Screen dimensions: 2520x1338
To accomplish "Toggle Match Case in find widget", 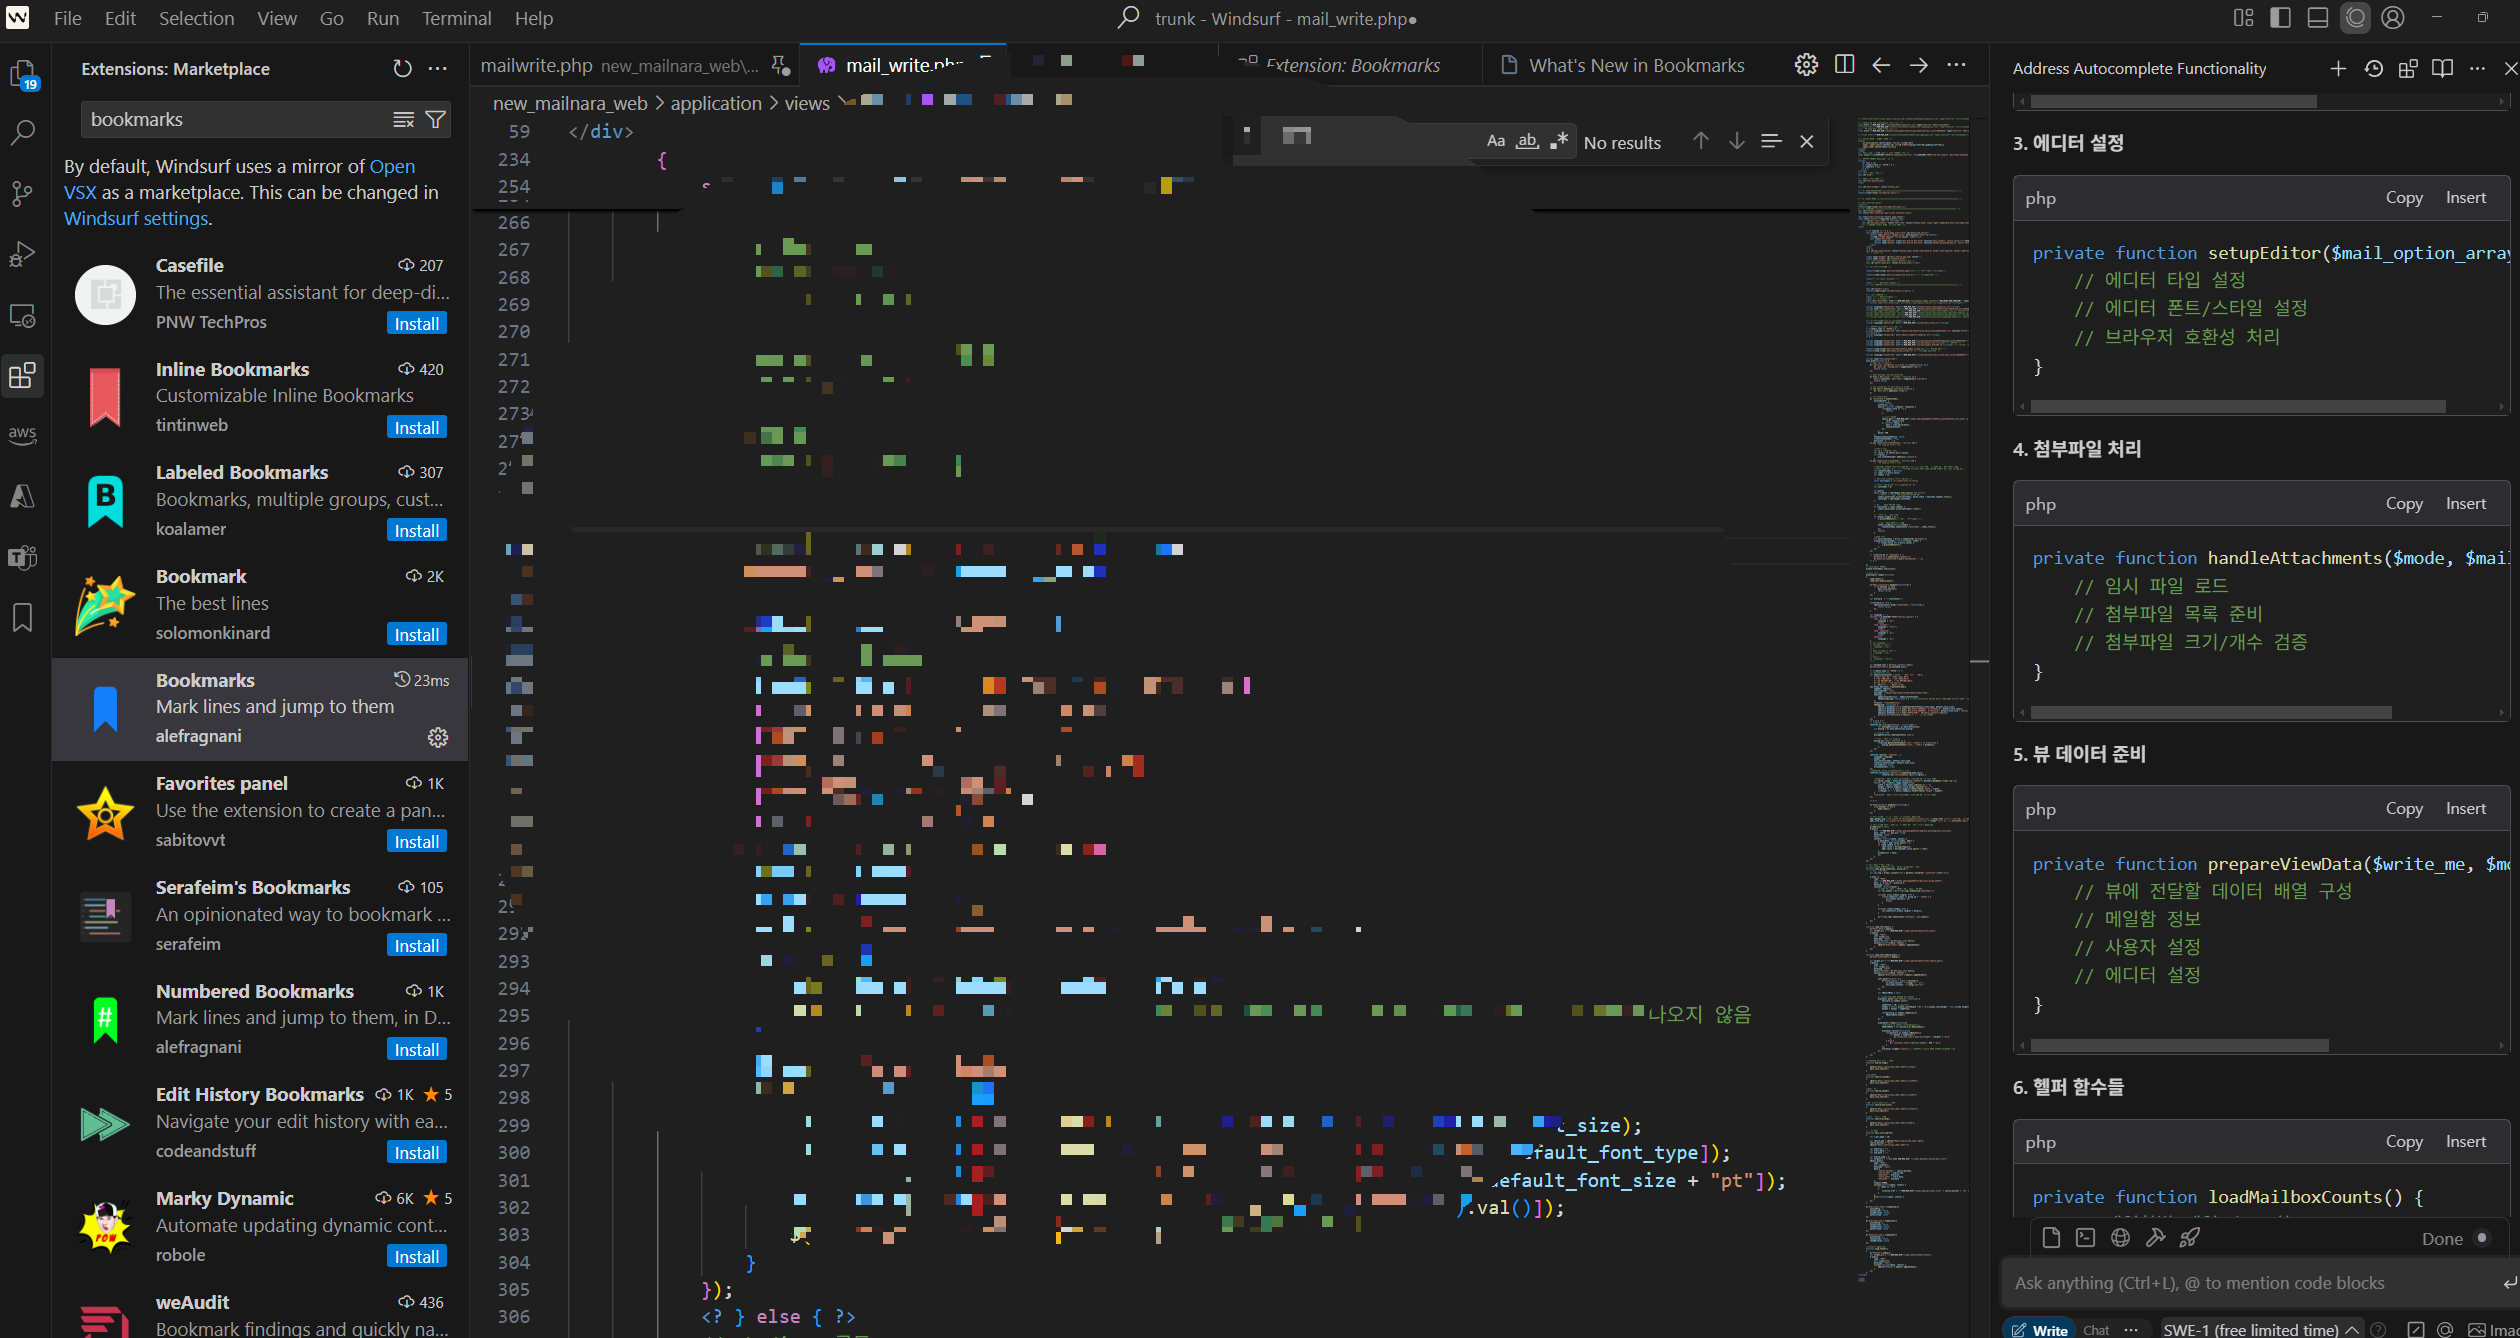I will coord(1495,141).
